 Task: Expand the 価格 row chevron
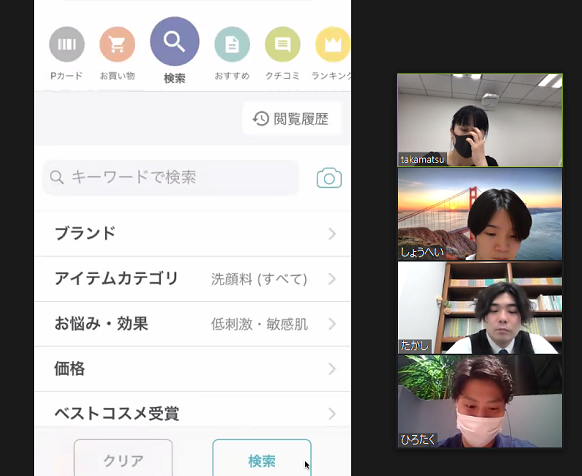tap(332, 369)
